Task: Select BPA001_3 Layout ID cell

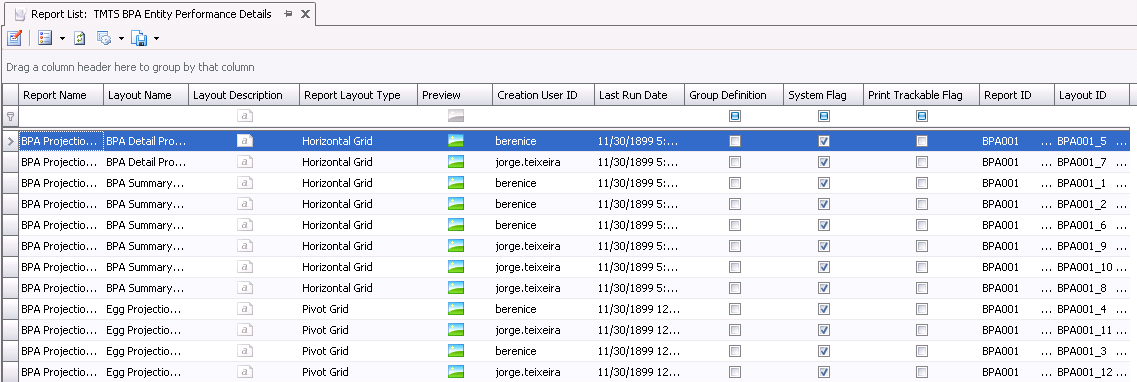Action: point(1091,351)
